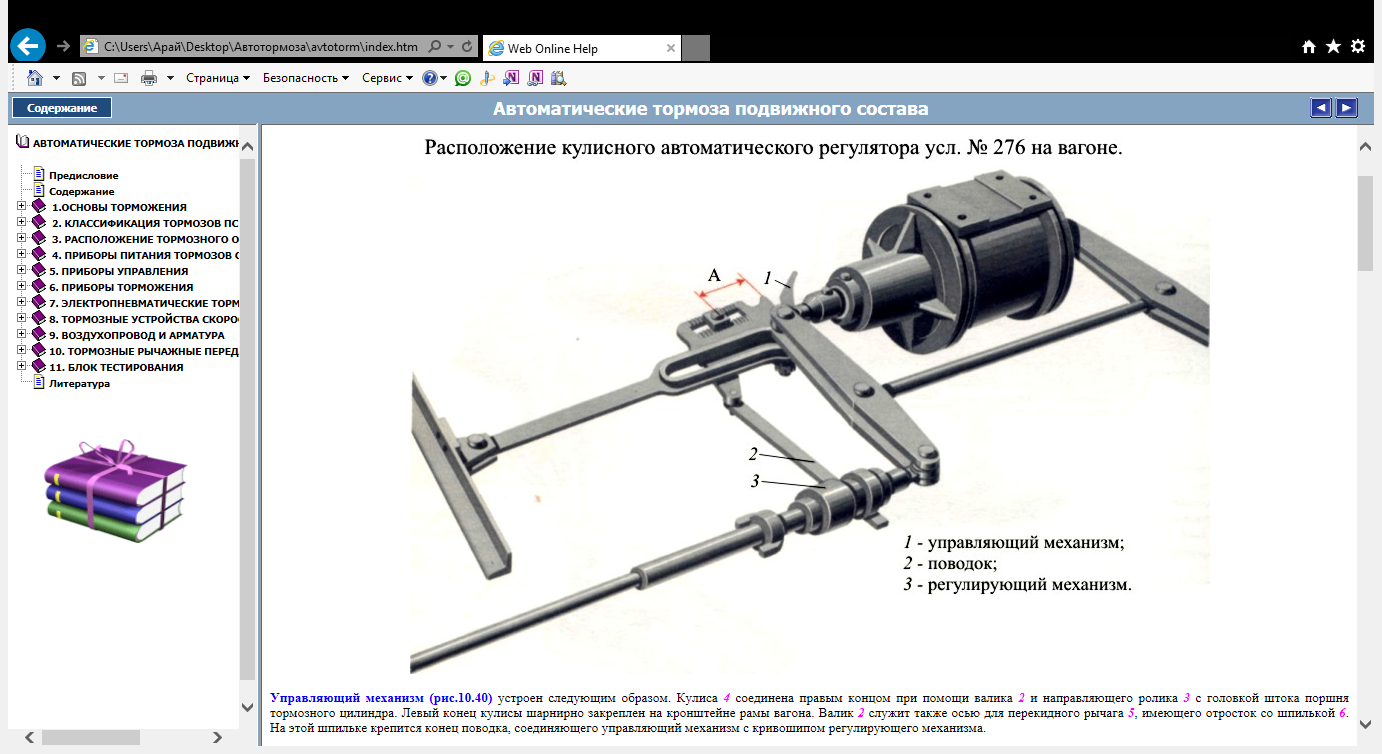The image size is (1382, 754).
Task: Select 11. БЛОК ТЕСТИРОВАНИЯ item
Action: pyautogui.click(x=116, y=367)
